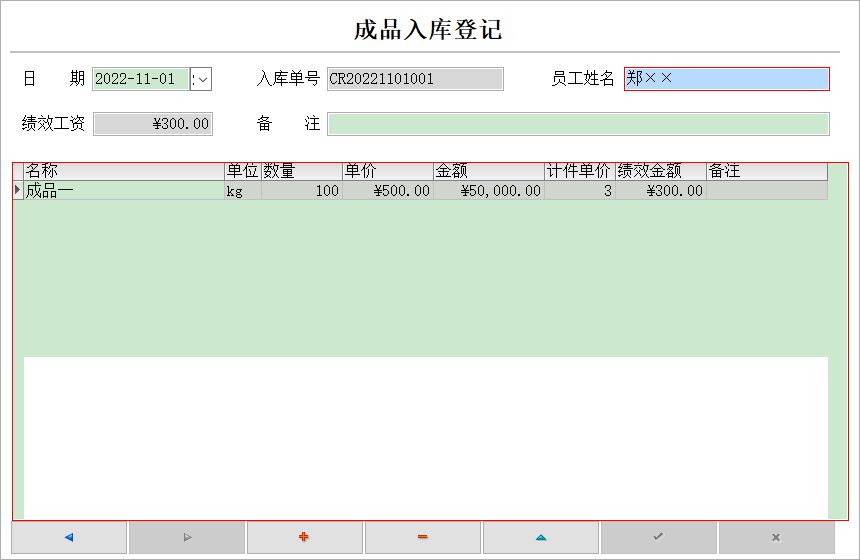The width and height of the screenshot is (860, 560).
Task: Click the 单位 column header
Action: (x=243, y=171)
